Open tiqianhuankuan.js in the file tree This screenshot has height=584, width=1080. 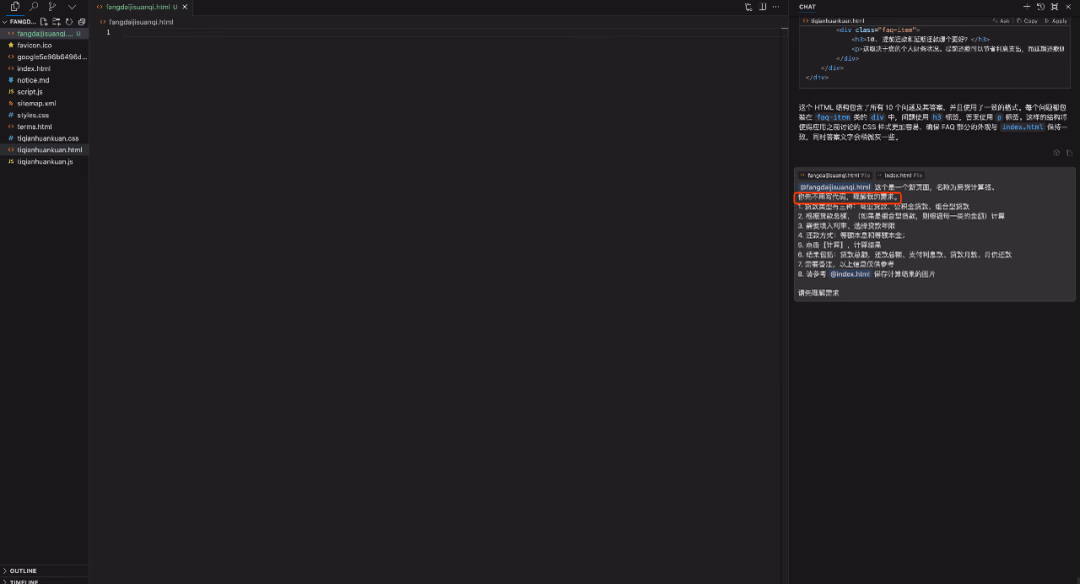45,162
